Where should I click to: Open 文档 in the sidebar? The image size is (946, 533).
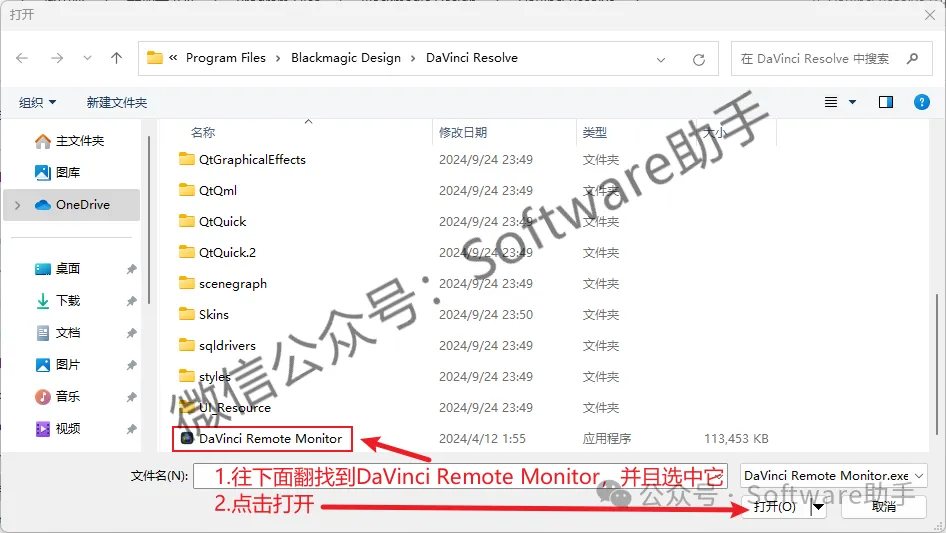(58, 333)
